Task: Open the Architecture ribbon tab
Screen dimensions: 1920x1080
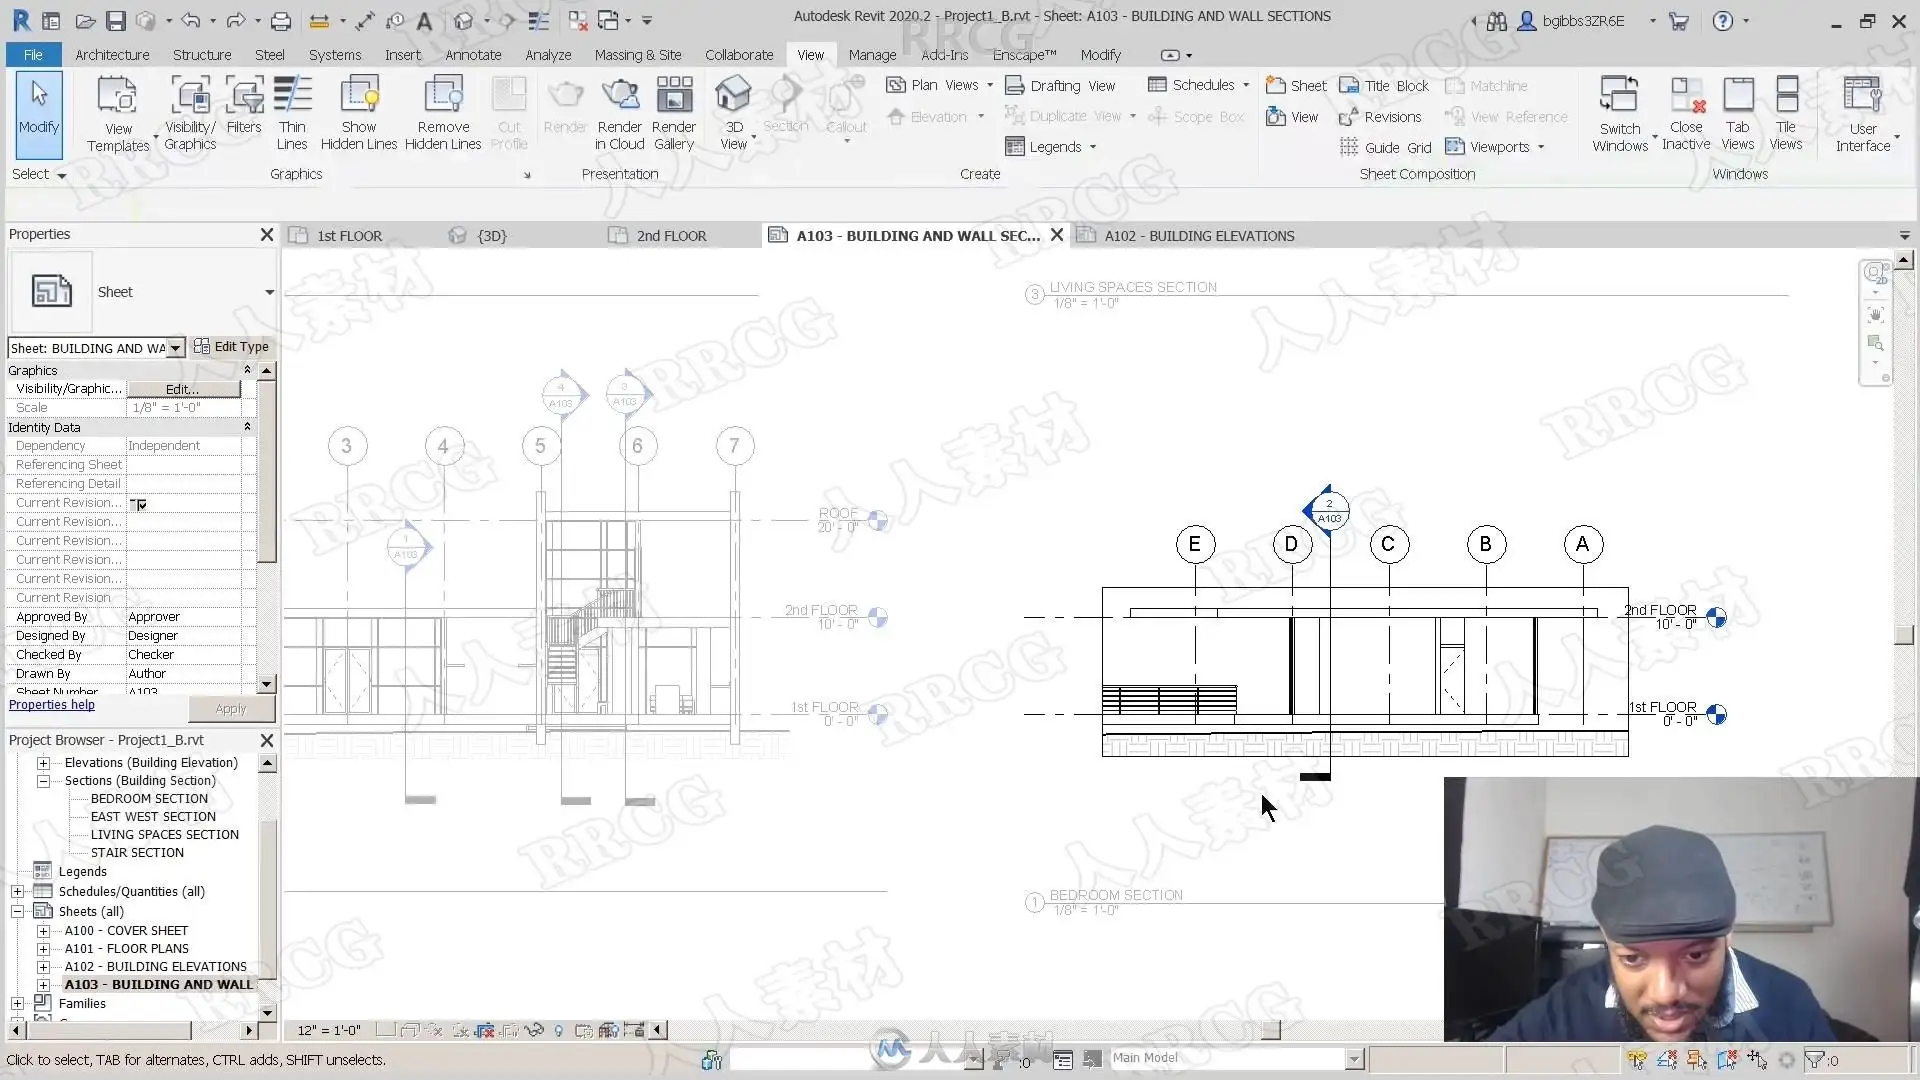Action: 112,55
